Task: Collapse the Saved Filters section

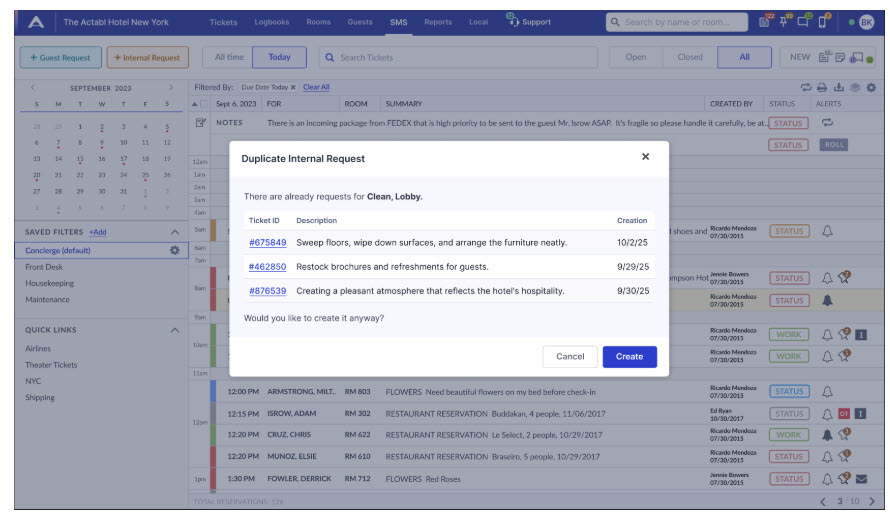Action: tap(175, 232)
